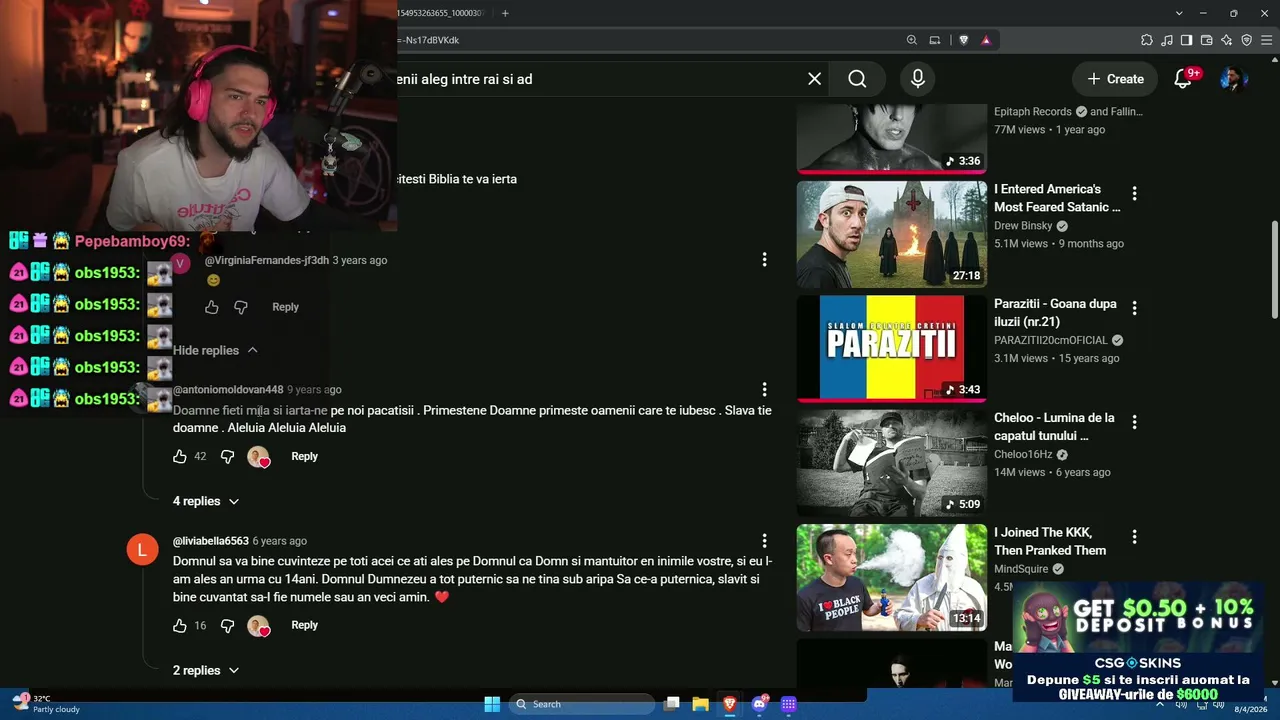Open the Epitaph Records video thumbnail
Image resolution: width=1280 pixels, height=720 pixels.
(x=891, y=138)
